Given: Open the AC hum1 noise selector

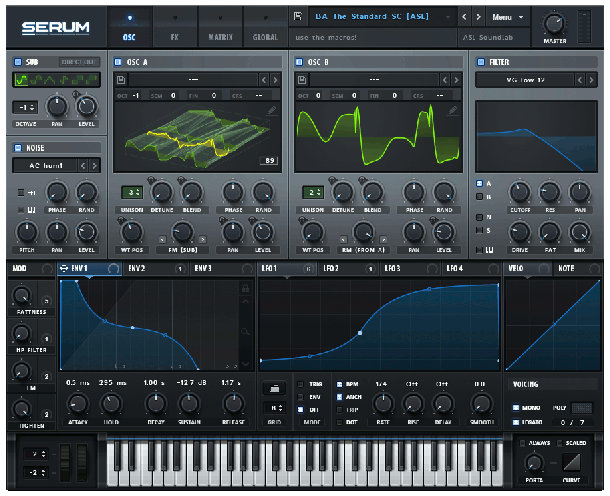Looking at the screenshot, I should (46, 166).
